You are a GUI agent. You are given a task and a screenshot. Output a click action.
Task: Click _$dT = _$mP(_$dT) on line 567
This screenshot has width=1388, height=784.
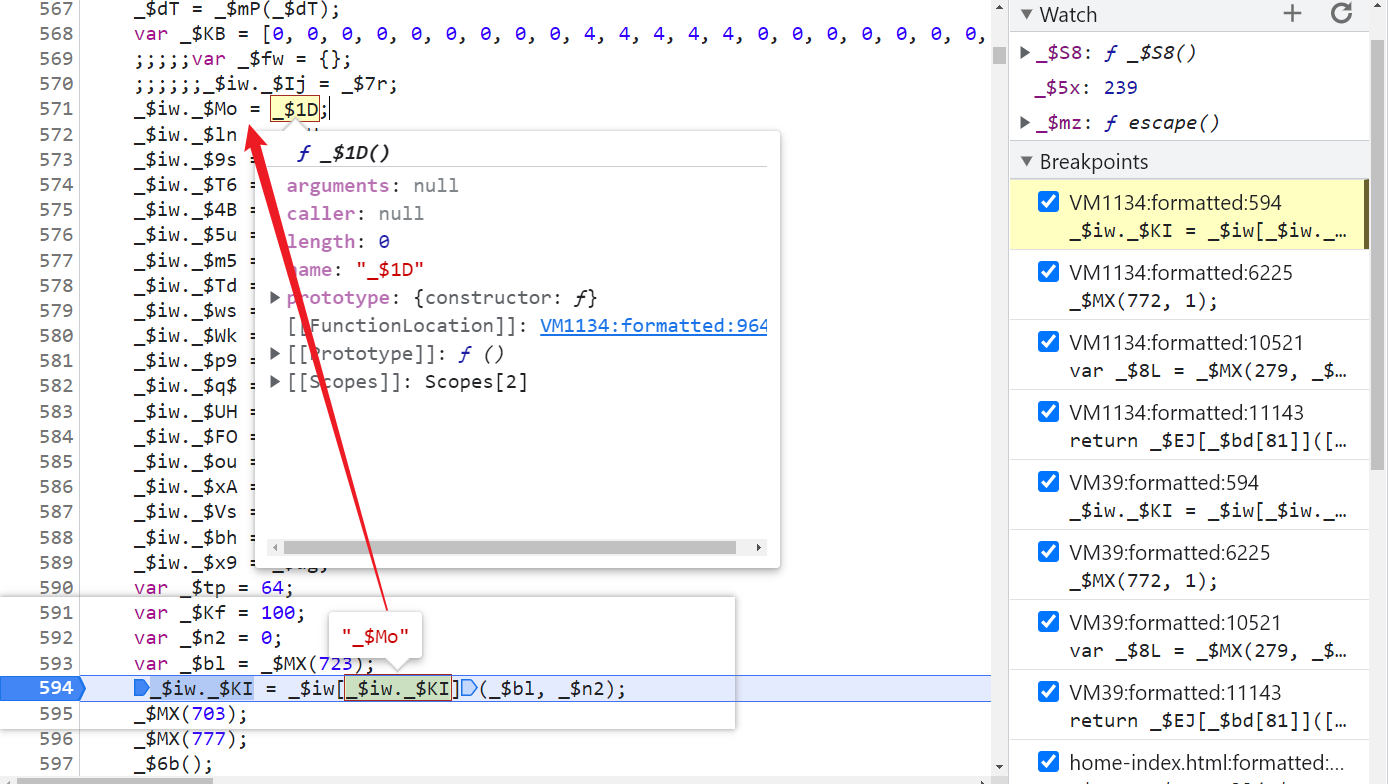coord(237,11)
